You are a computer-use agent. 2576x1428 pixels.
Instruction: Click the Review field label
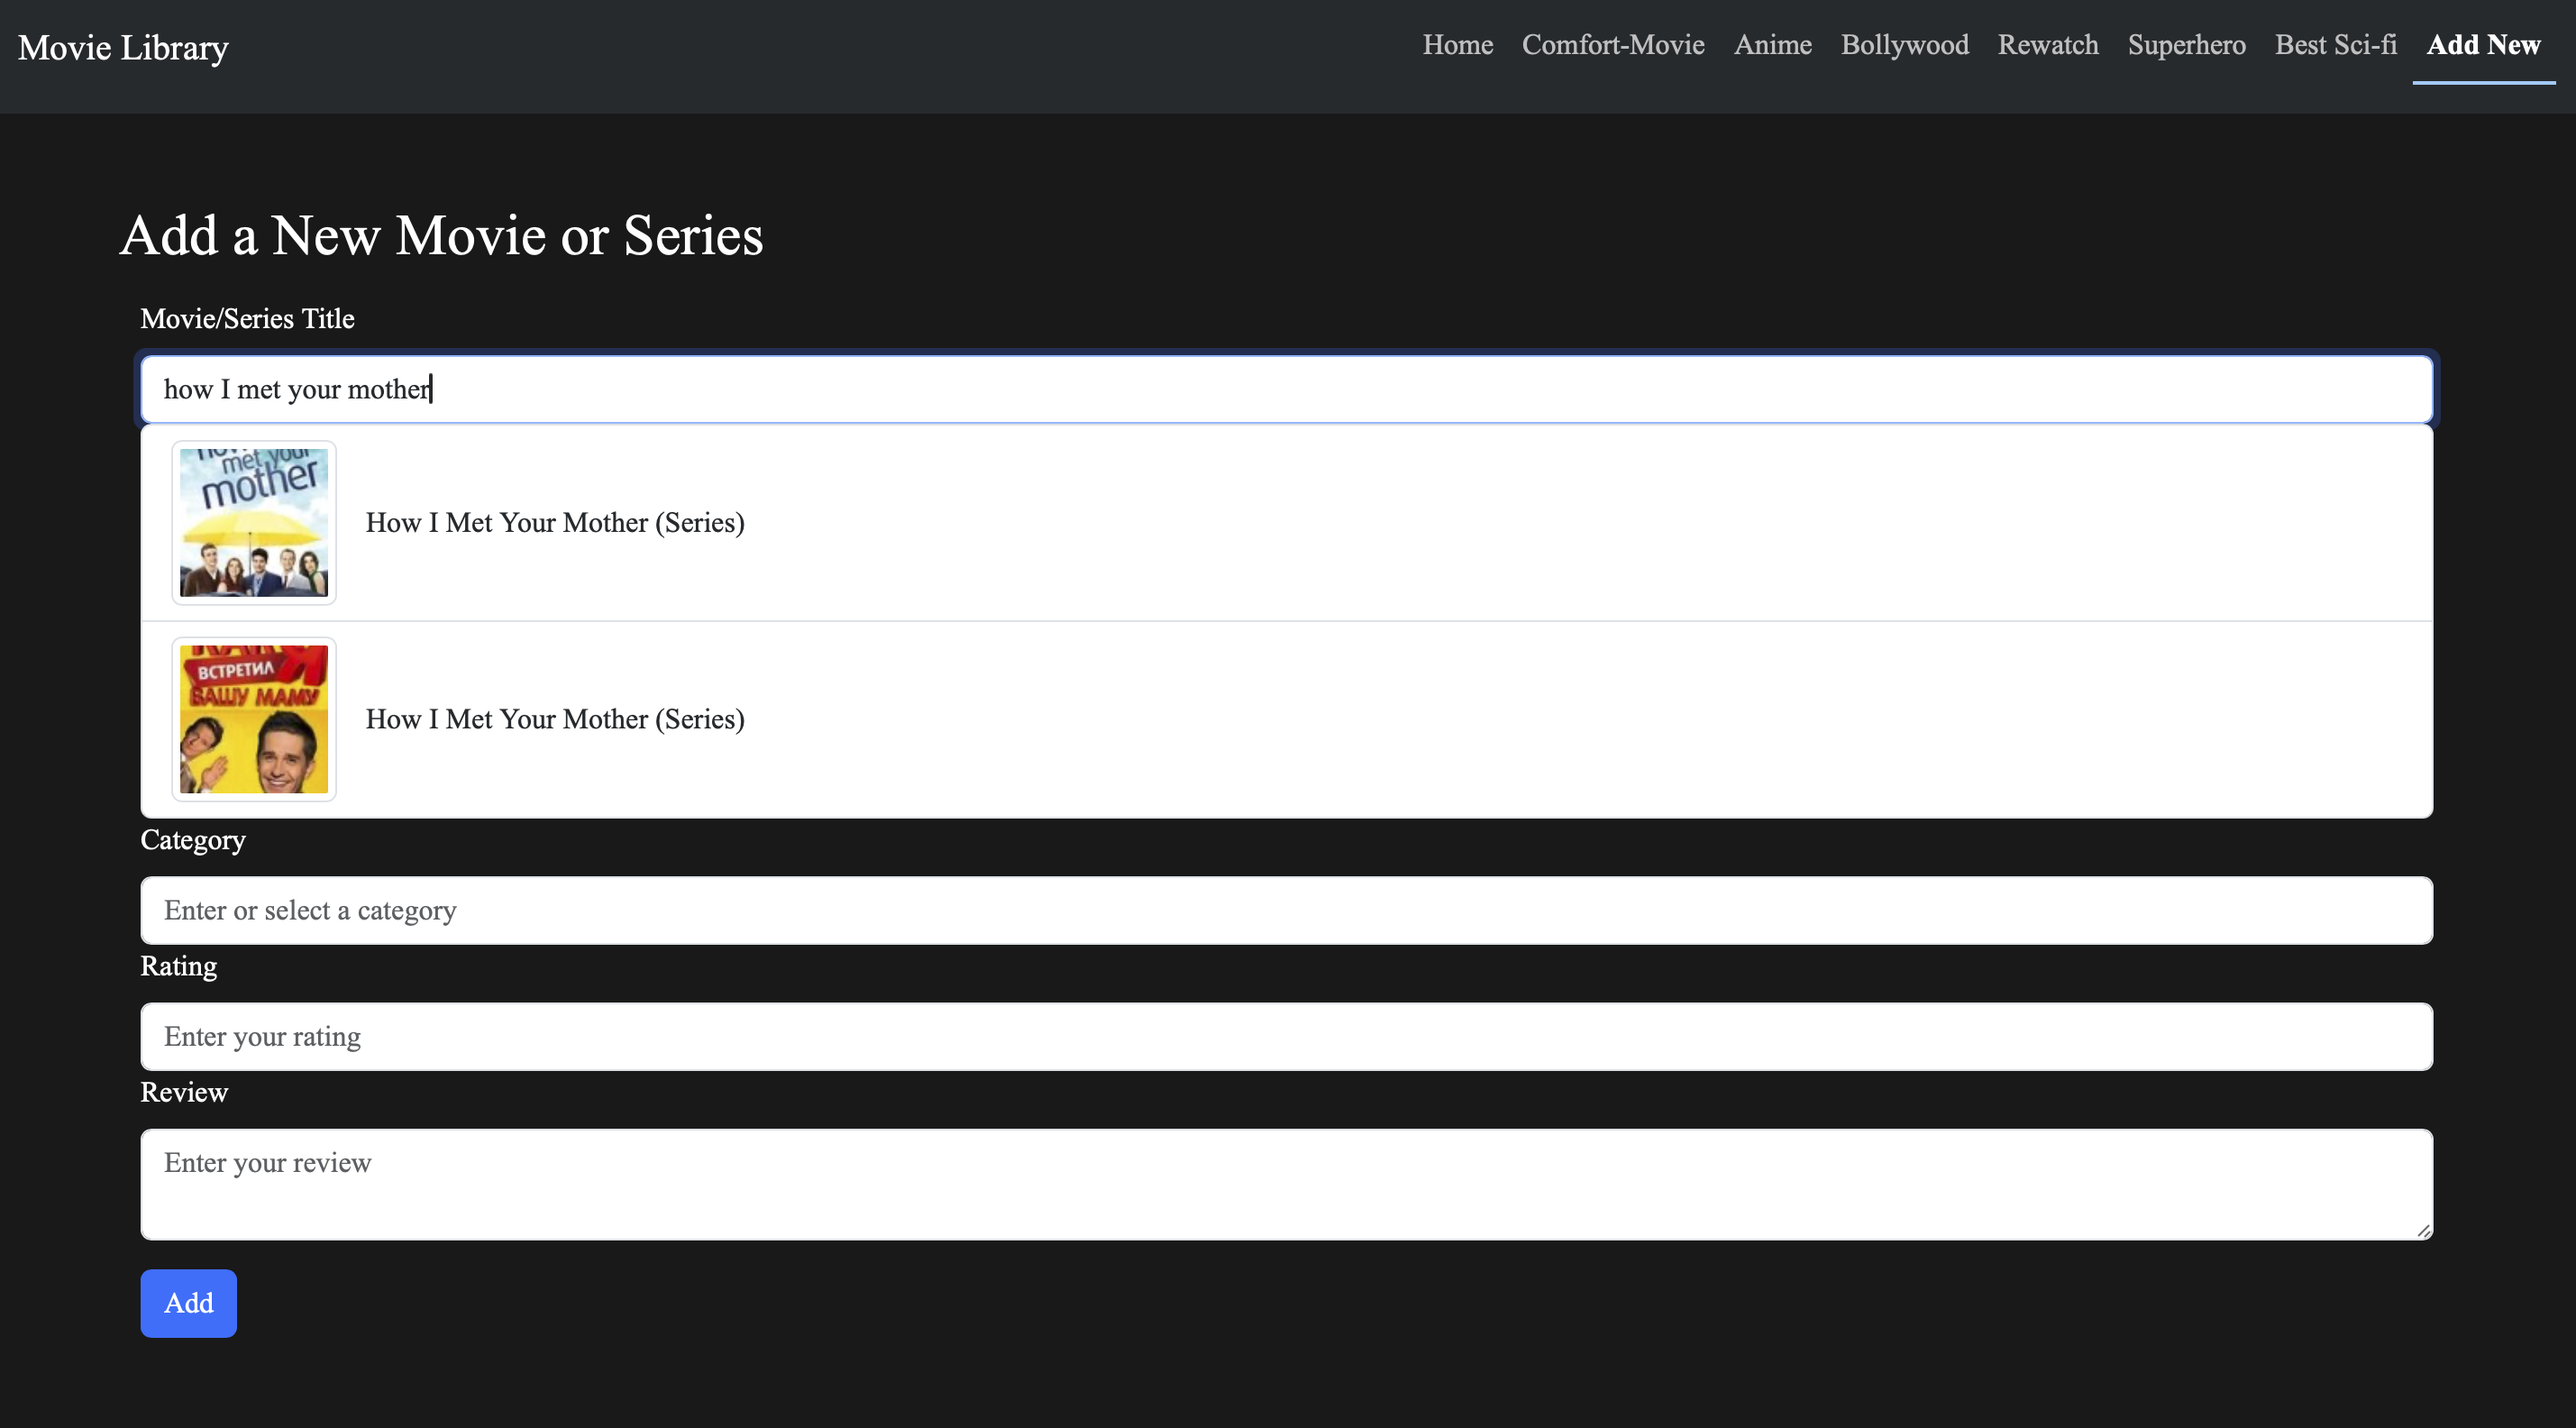pos(184,1092)
